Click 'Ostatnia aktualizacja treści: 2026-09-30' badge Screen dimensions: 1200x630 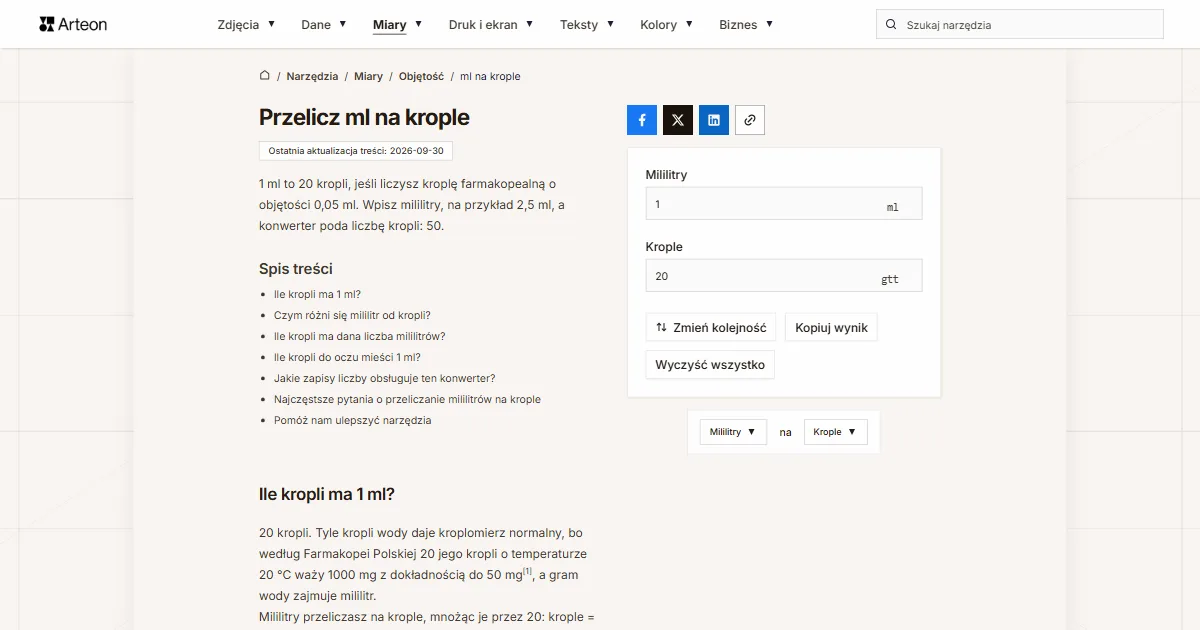[x=356, y=150]
